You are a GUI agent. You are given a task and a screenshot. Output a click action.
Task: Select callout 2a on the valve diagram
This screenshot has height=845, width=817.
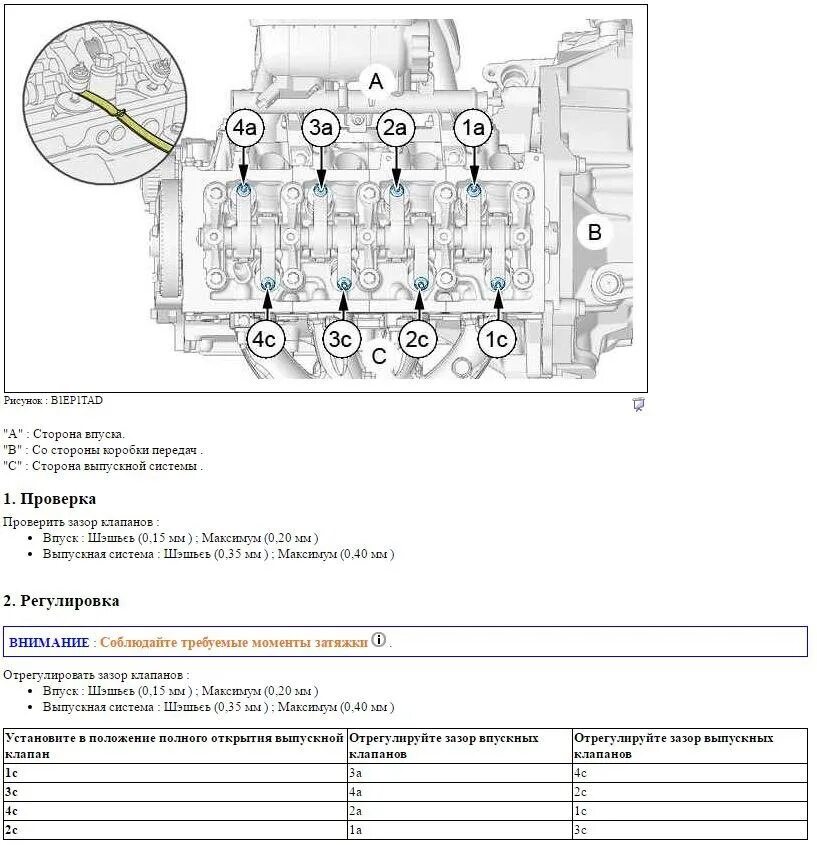(x=395, y=127)
